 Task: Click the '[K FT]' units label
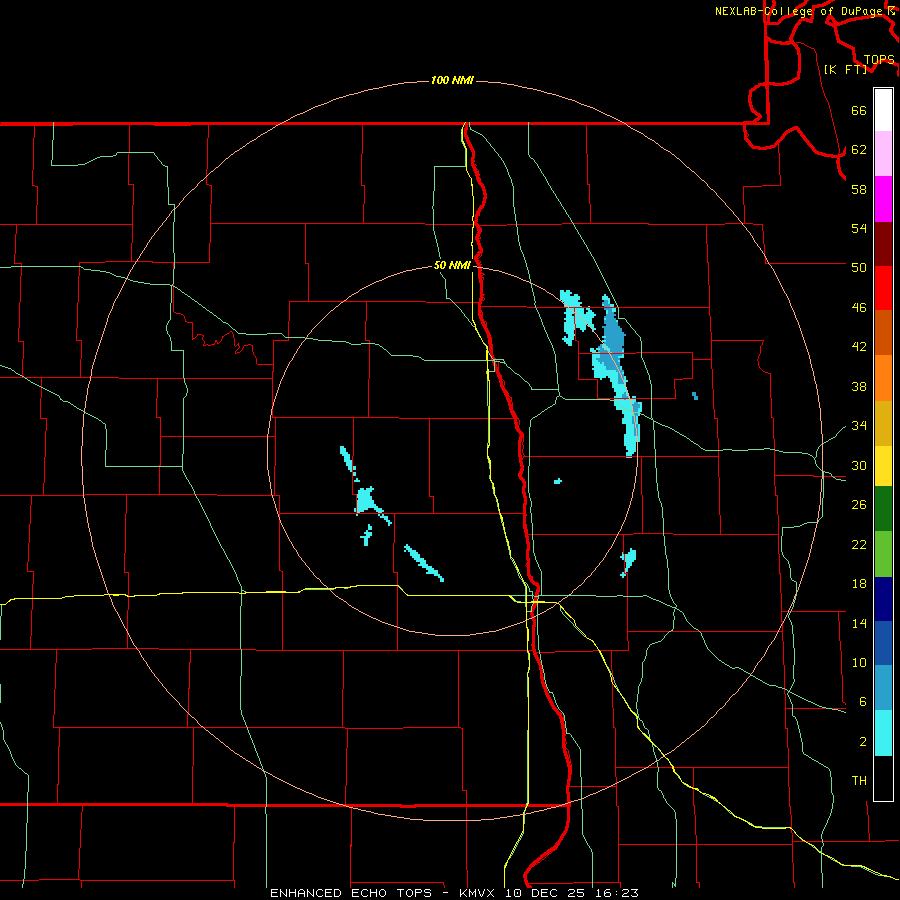845,69
